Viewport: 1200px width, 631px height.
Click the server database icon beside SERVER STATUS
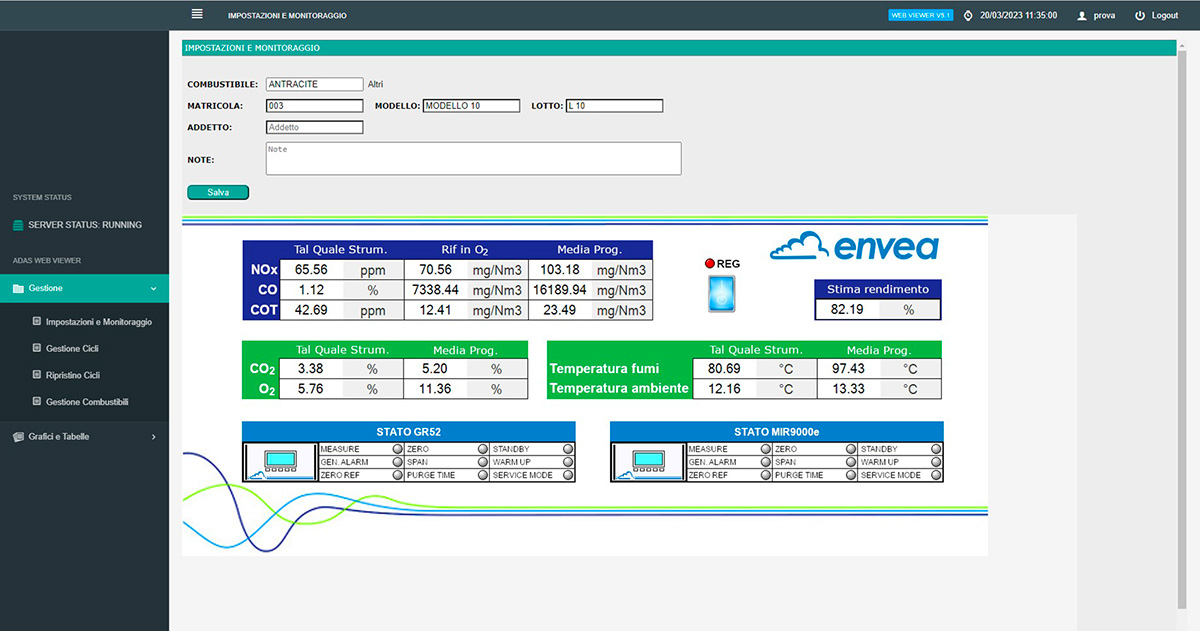(18, 225)
